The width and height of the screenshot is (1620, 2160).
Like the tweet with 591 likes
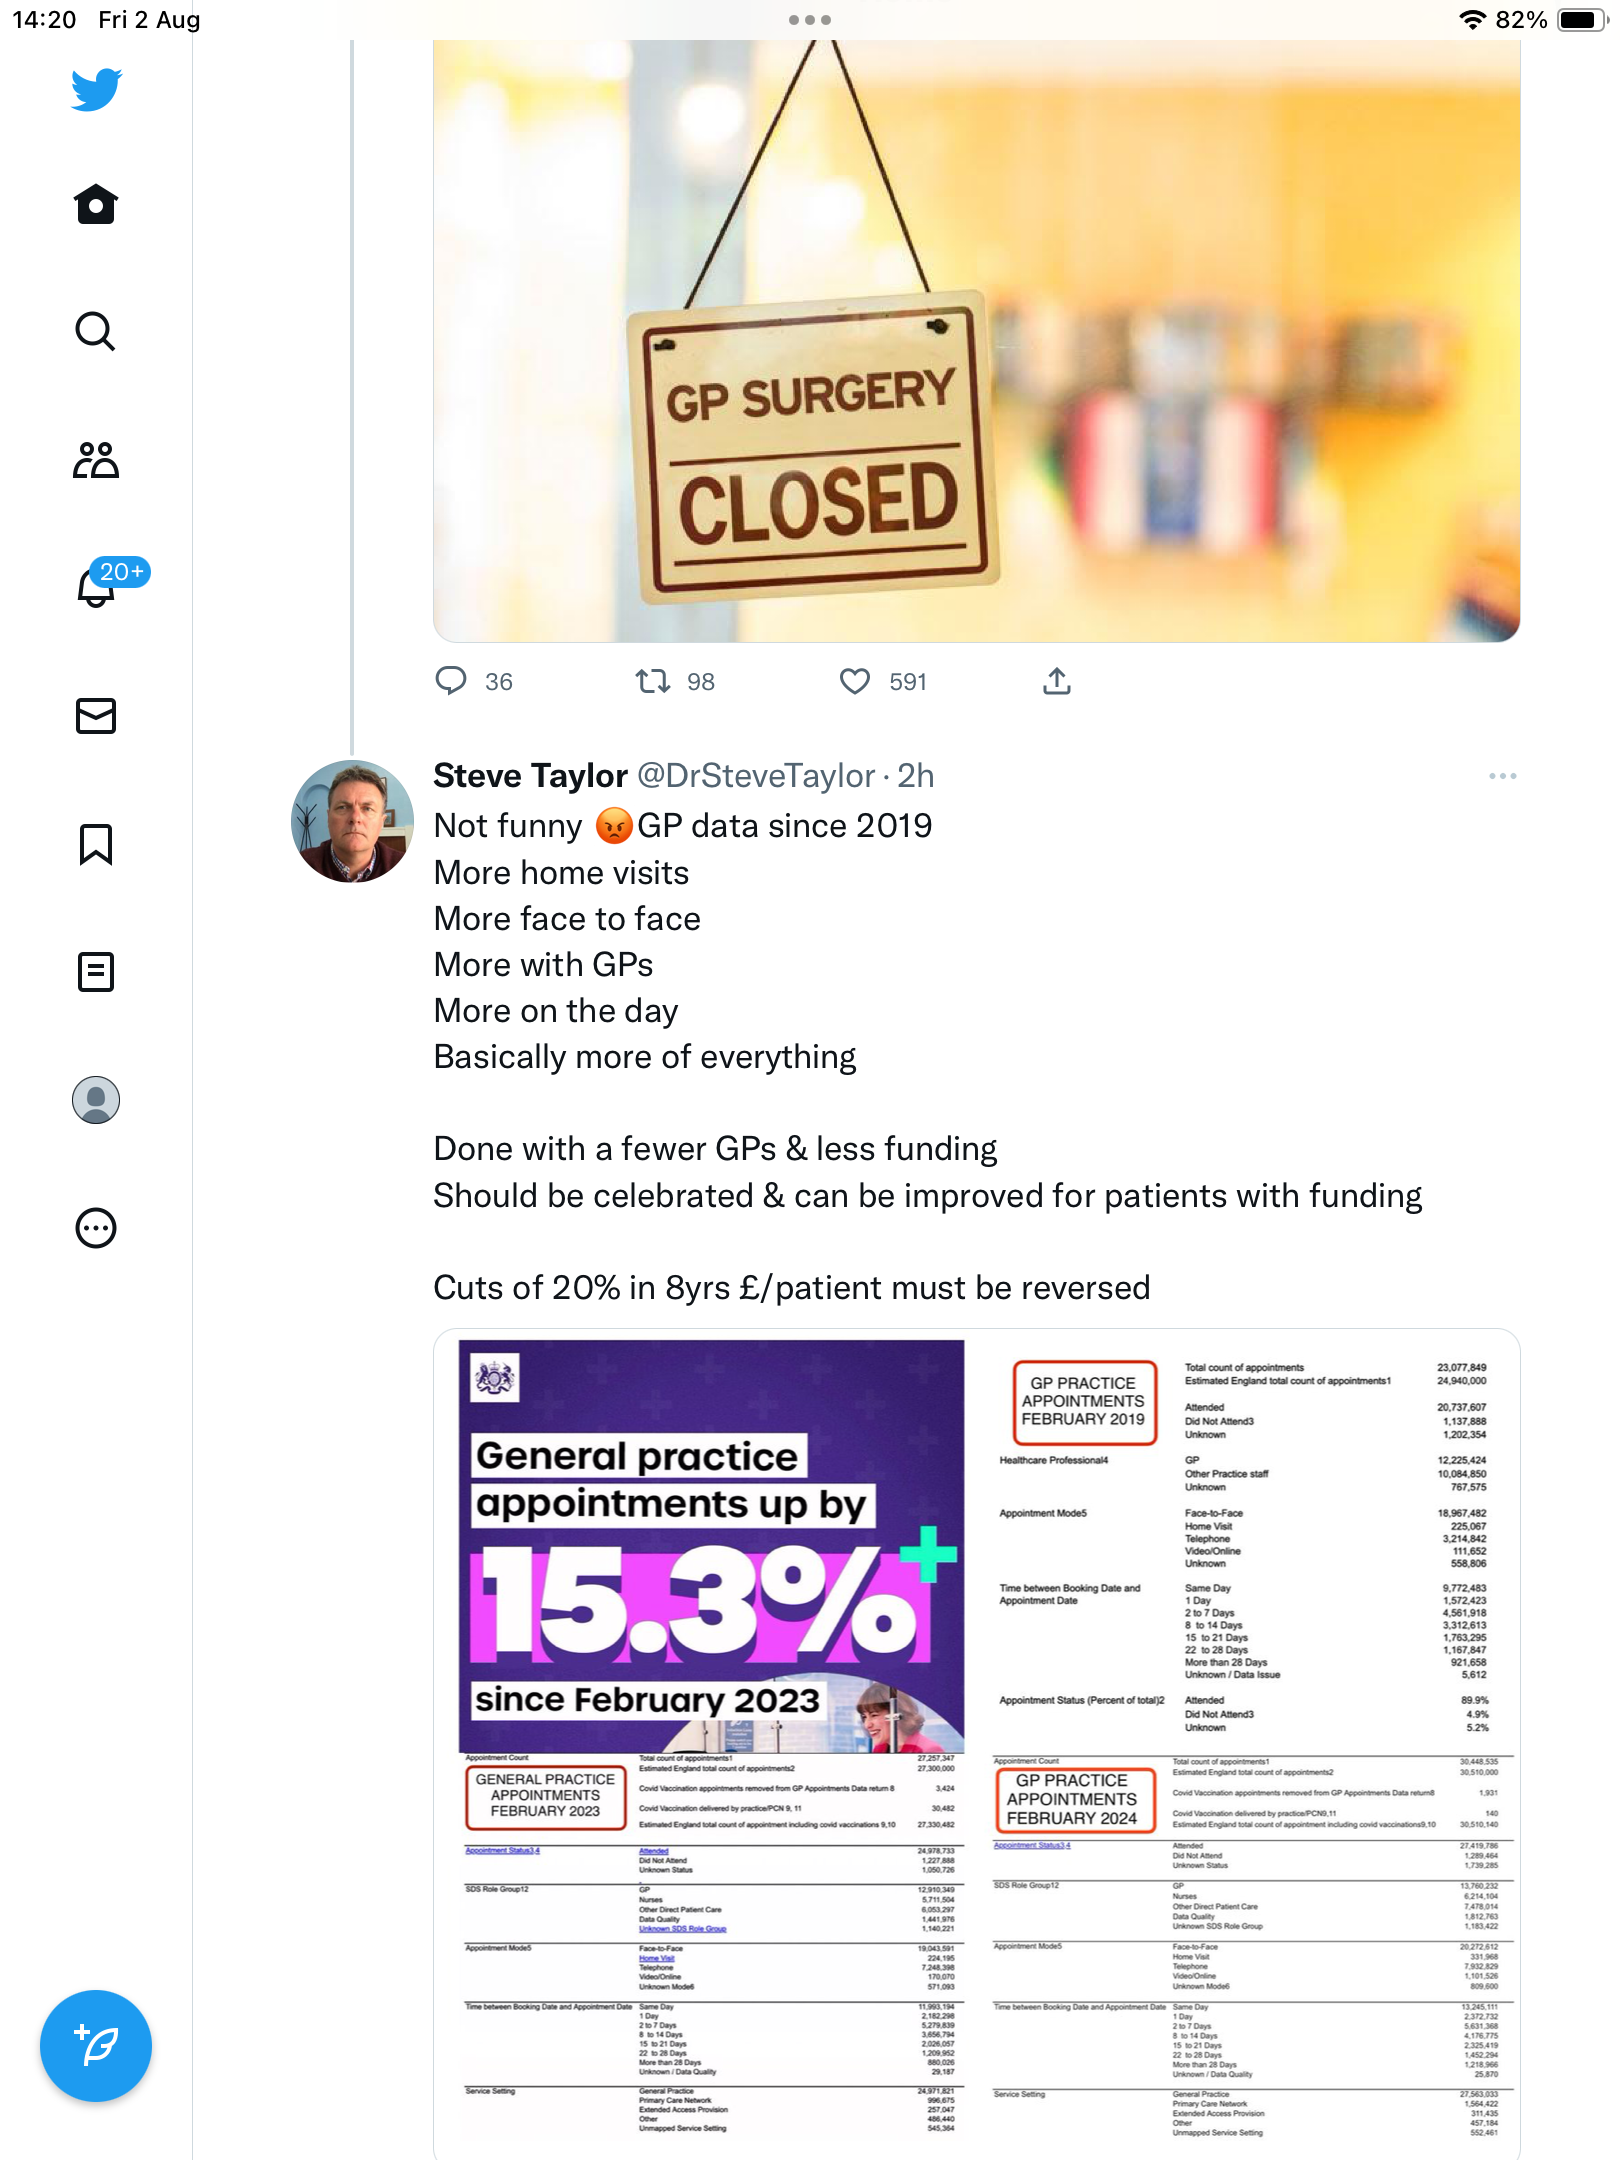[855, 681]
